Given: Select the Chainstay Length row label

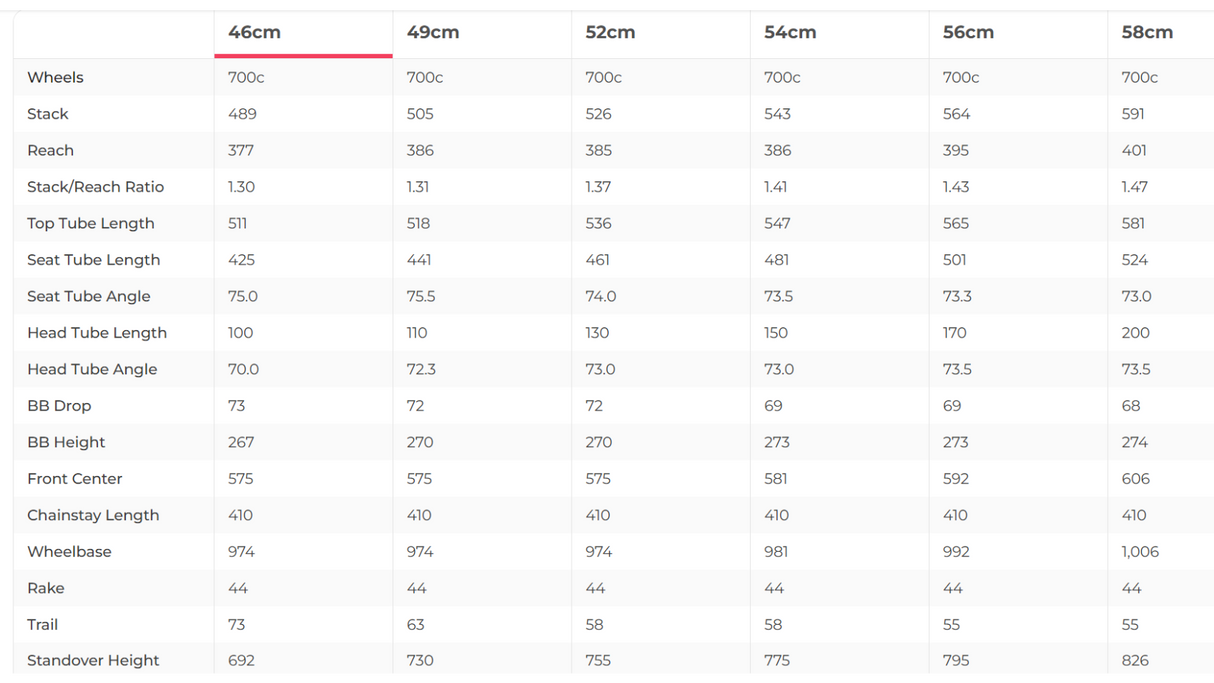Looking at the screenshot, I should [x=93, y=516].
